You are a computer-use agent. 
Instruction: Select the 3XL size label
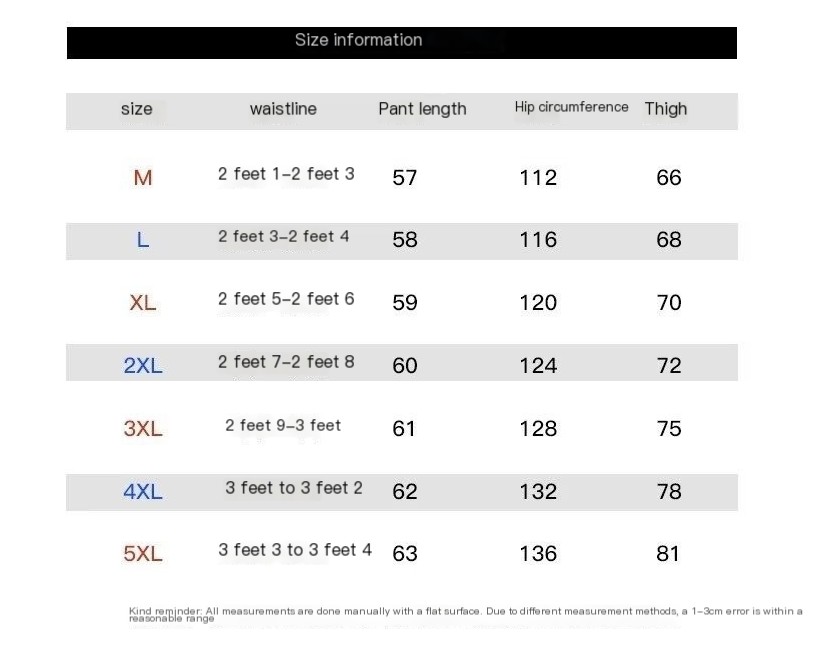pyautogui.click(x=143, y=429)
